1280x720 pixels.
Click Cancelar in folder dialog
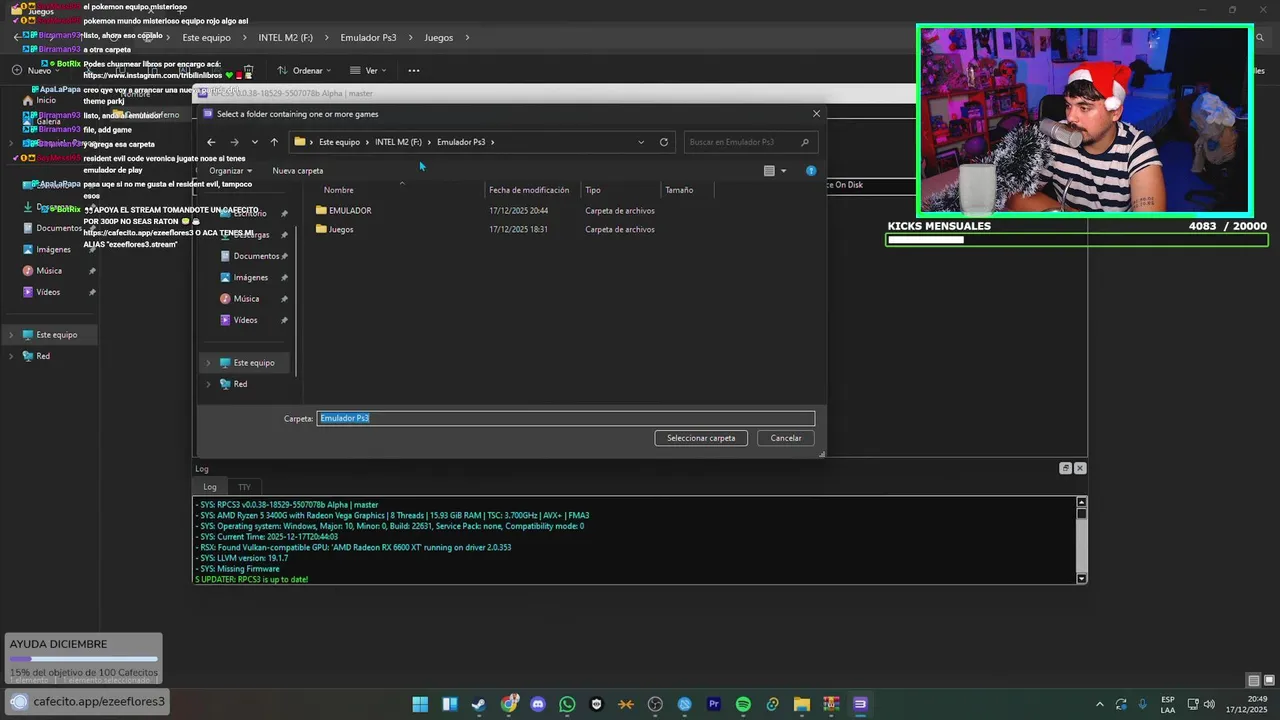(x=786, y=438)
